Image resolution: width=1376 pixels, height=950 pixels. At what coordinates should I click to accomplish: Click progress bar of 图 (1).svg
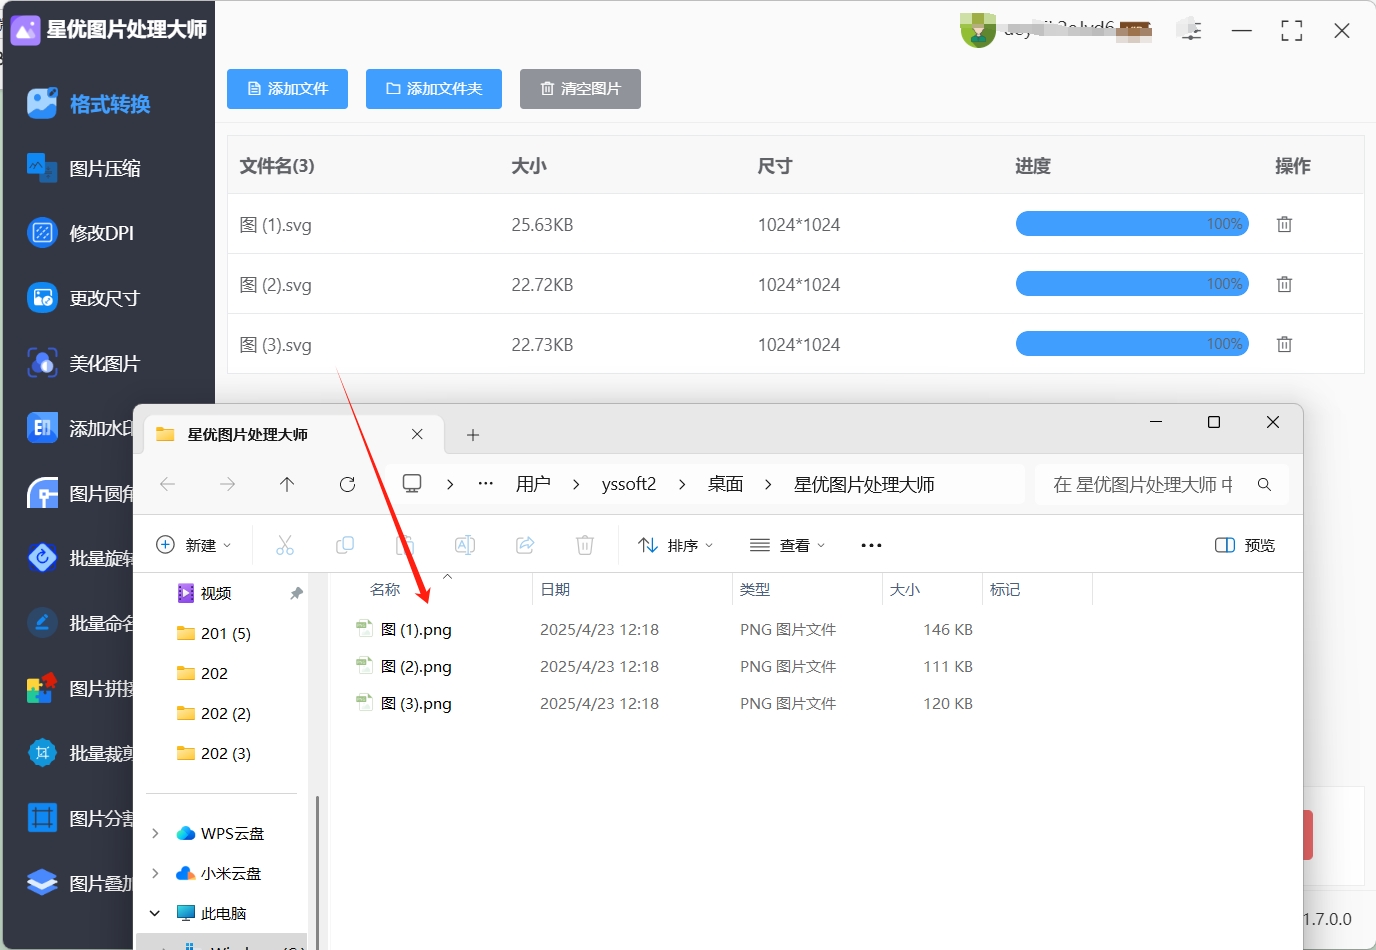1132,224
